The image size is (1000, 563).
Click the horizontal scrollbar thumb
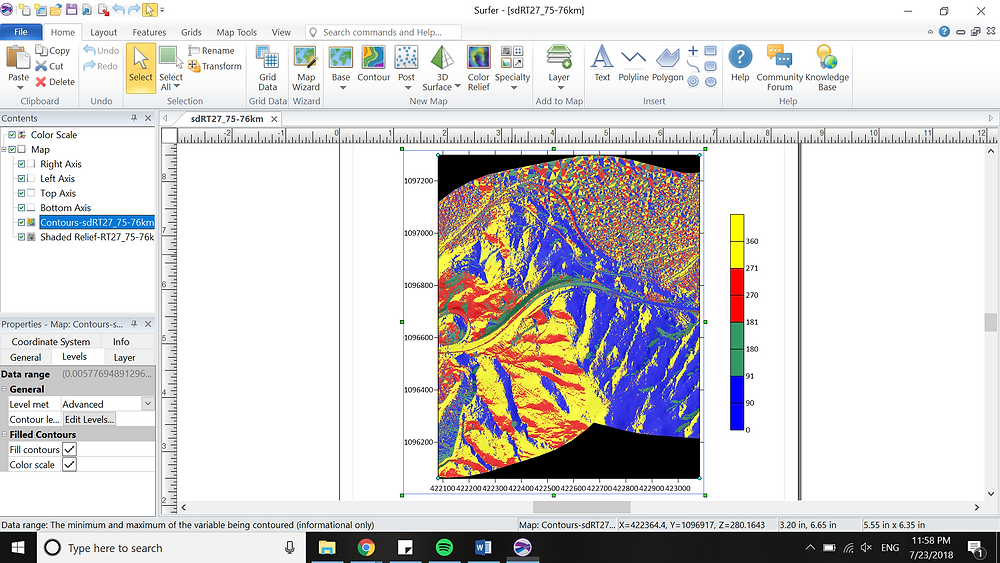pos(582,508)
